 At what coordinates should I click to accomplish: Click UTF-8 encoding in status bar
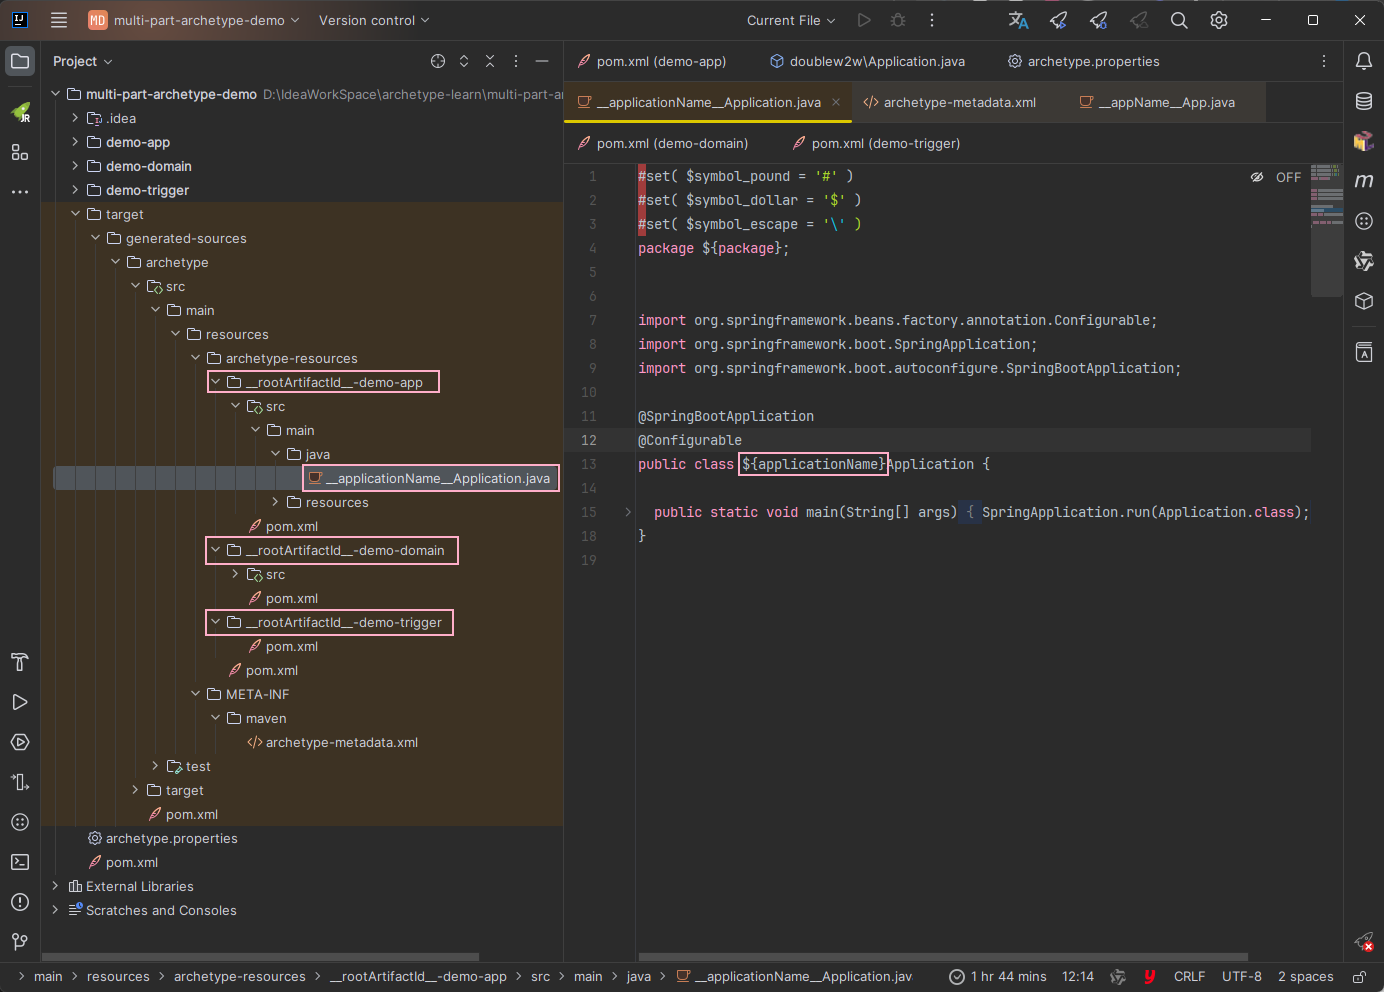[x=1241, y=977]
